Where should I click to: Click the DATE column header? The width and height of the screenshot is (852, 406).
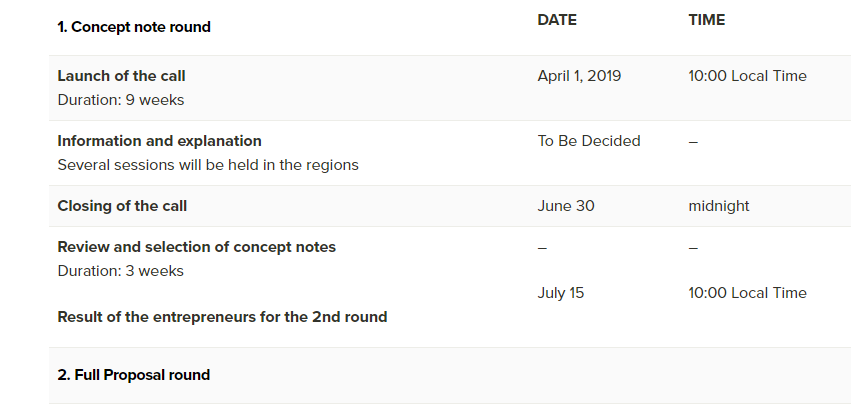click(557, 20)
